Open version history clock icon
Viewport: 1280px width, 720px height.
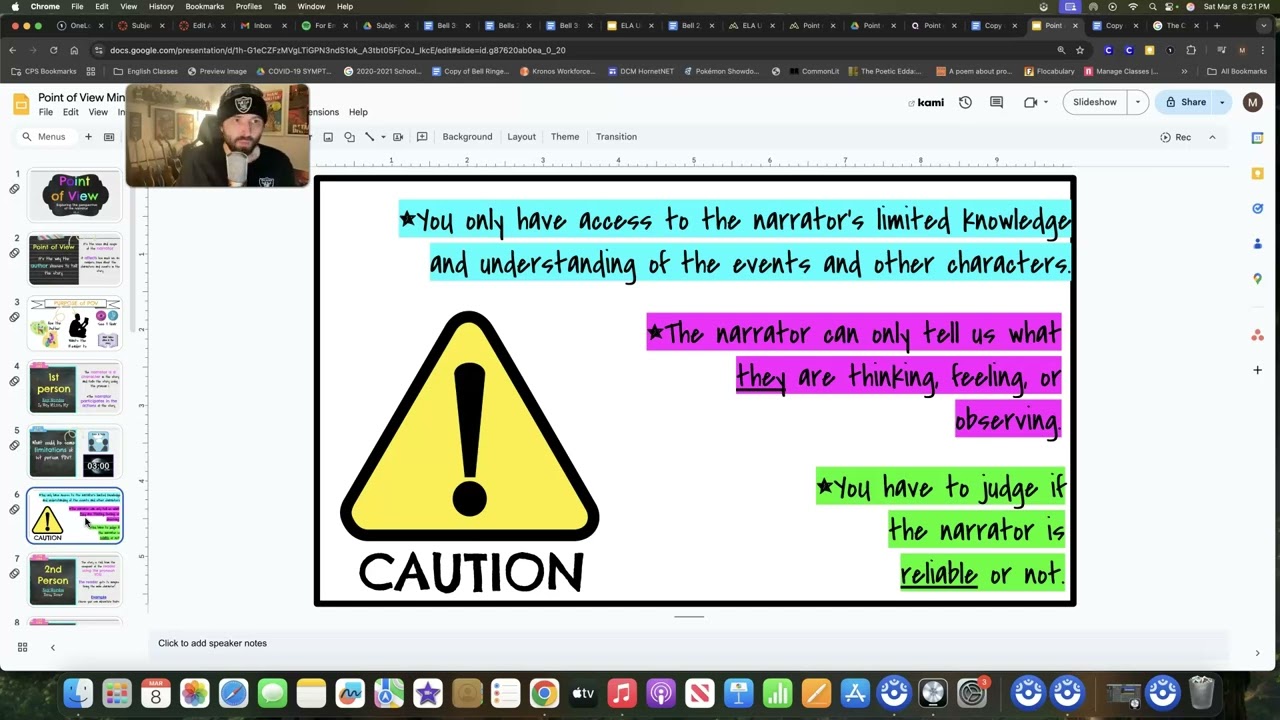click(965, 102)
